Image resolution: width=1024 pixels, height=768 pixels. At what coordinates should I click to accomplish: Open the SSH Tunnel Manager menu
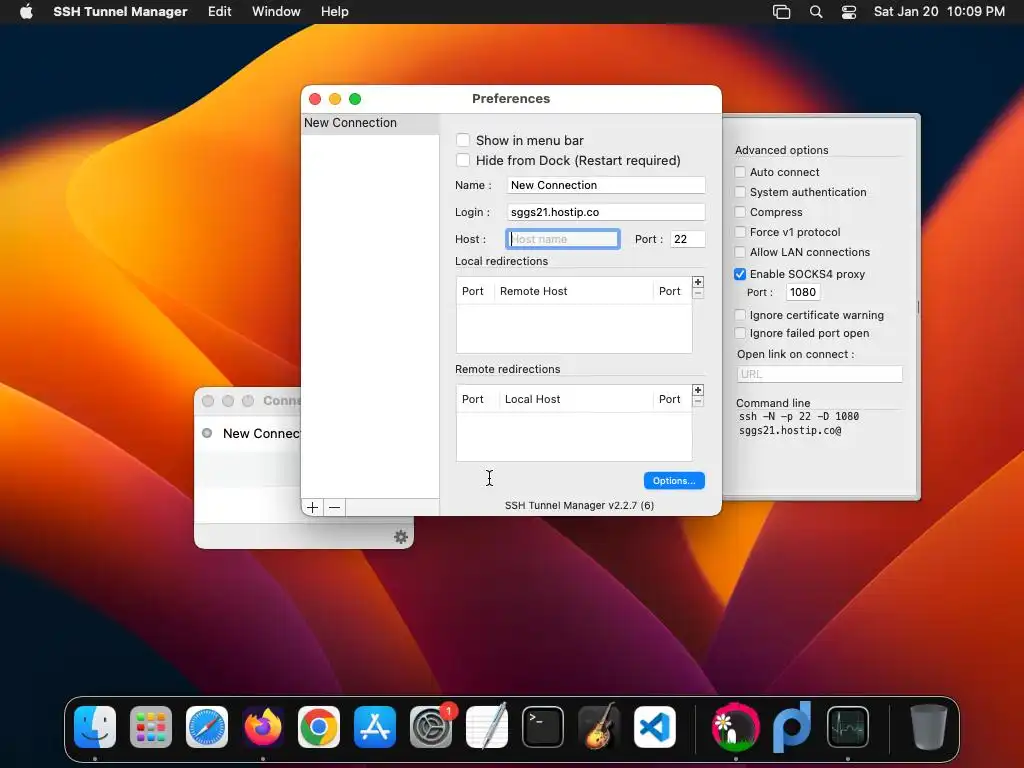[120, 12]
